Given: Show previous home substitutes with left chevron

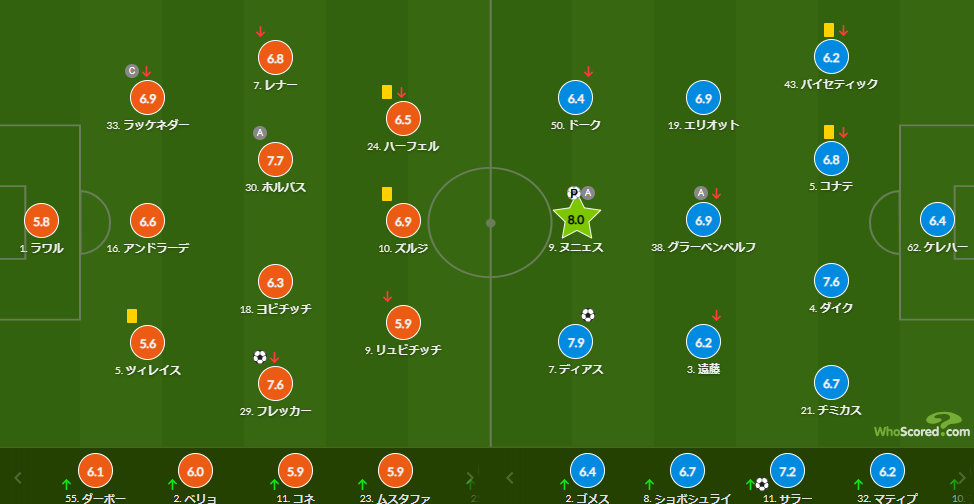Looking at the screenshot, I should click(x=18, y=477).
